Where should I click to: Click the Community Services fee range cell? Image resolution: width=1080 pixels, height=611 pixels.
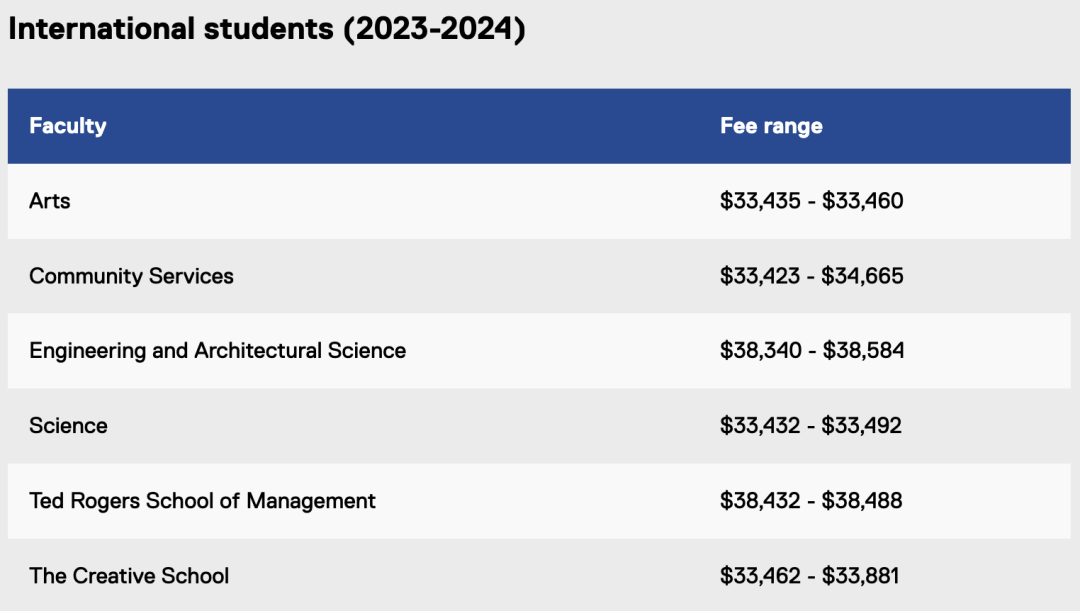point(811,276)
